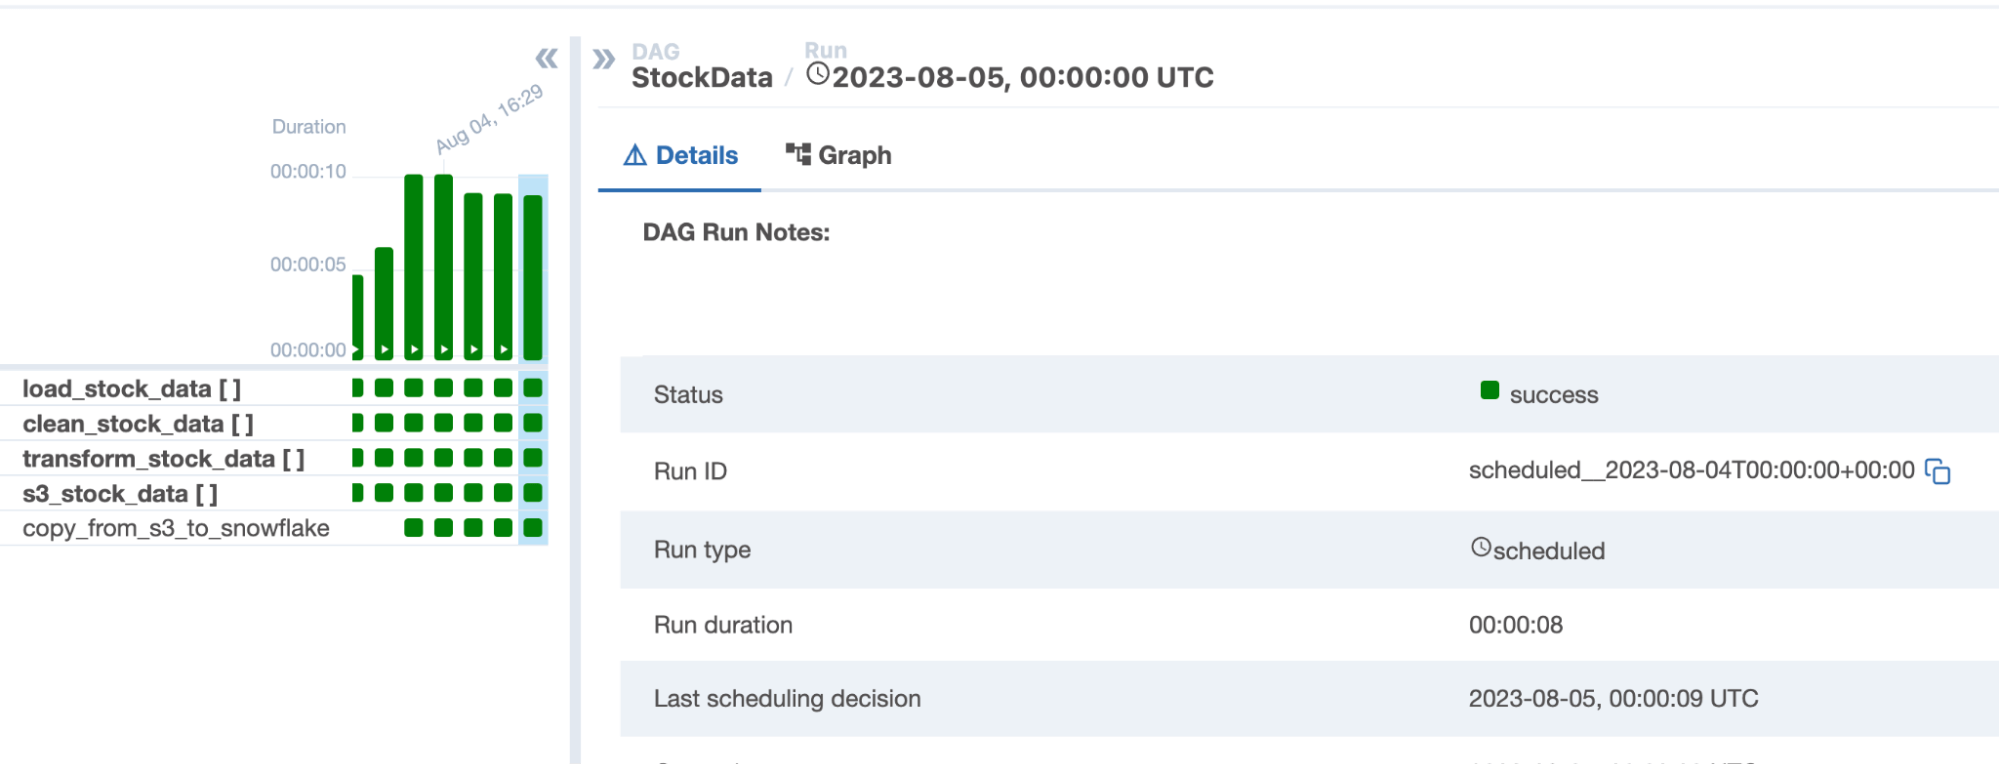Copy the Run ID to clipboard
Screen dimensions: 1999x765
coord(1937,472)
